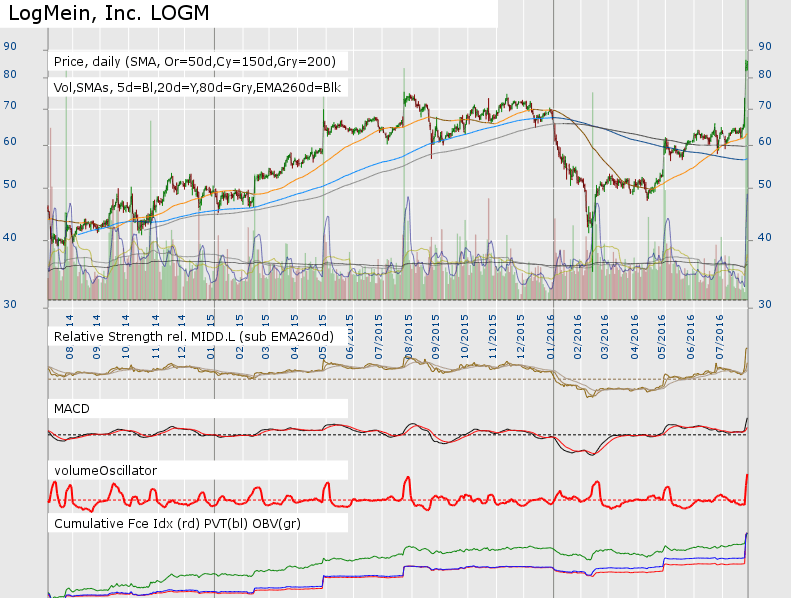Screen dimensions: 791x598
Task: Click the MACD panel label
Action: coord(72,409)
